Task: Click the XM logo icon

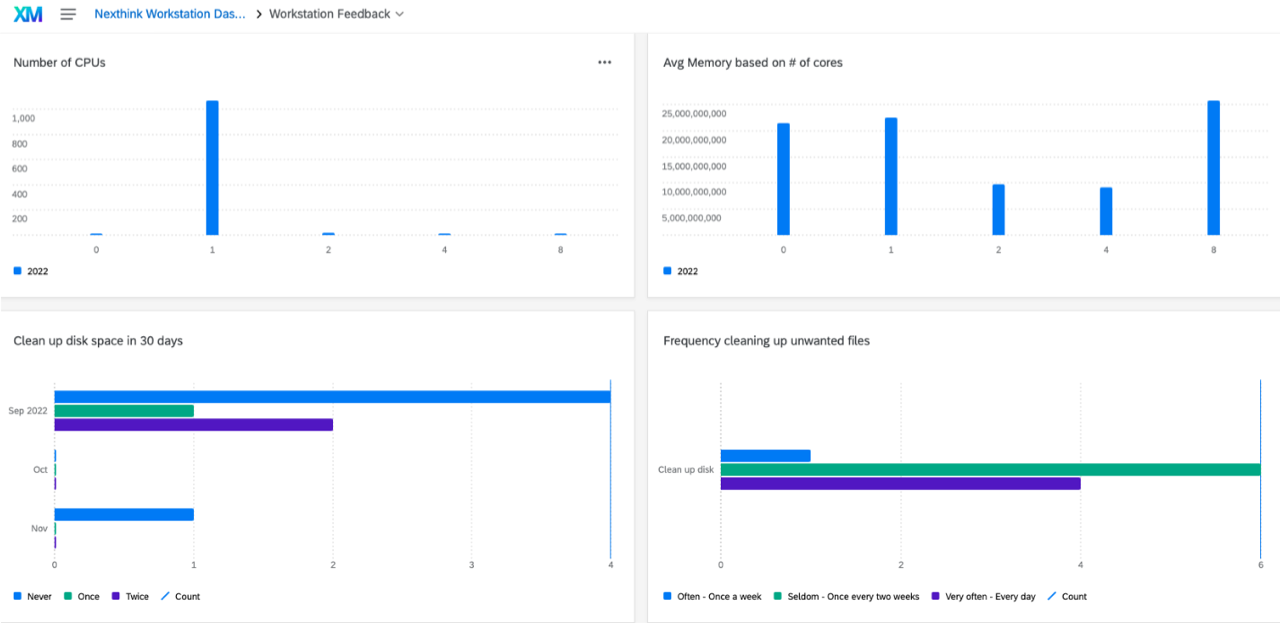Action: (28, 14)
